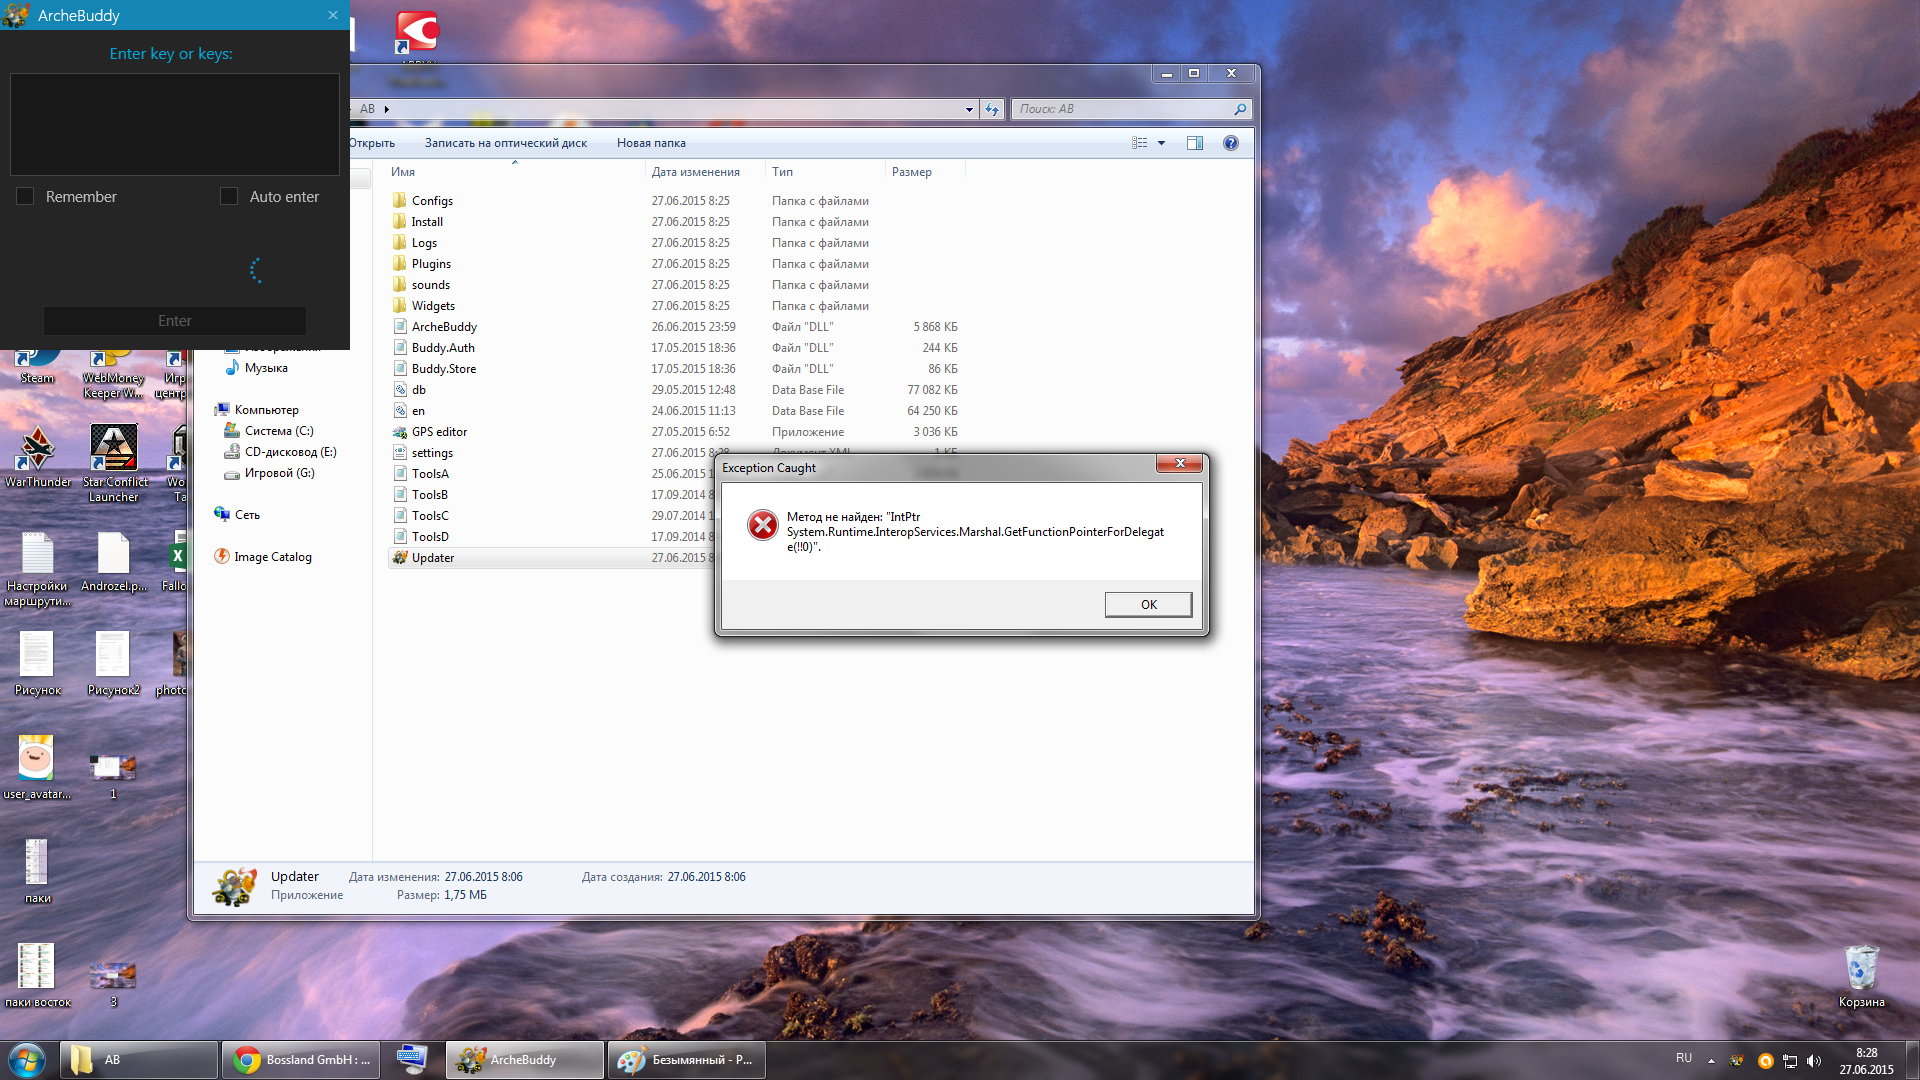Expand the address bar history dropdown

[x=968, y=109]
